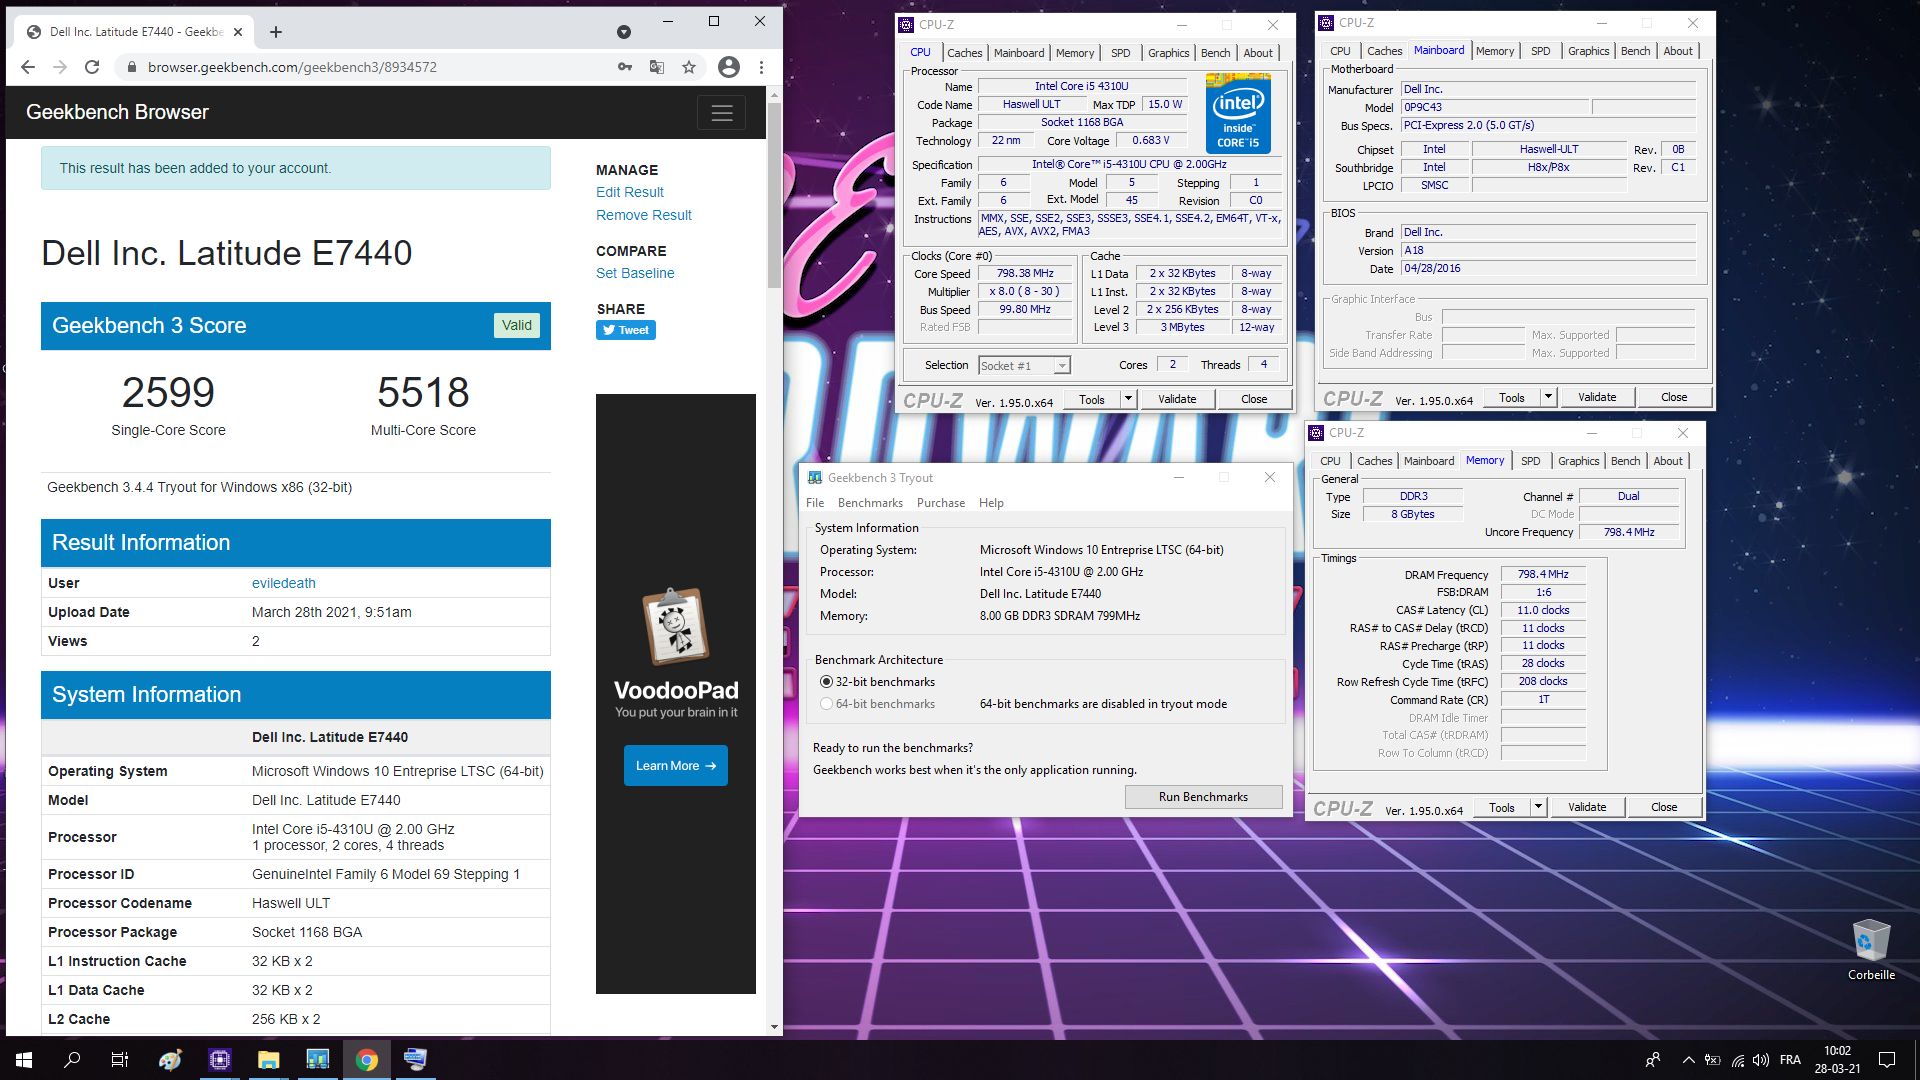Click the Intel Core i5 logo in CPU-Z
Screen dimensions: 1920x1080
[1238, 112]
